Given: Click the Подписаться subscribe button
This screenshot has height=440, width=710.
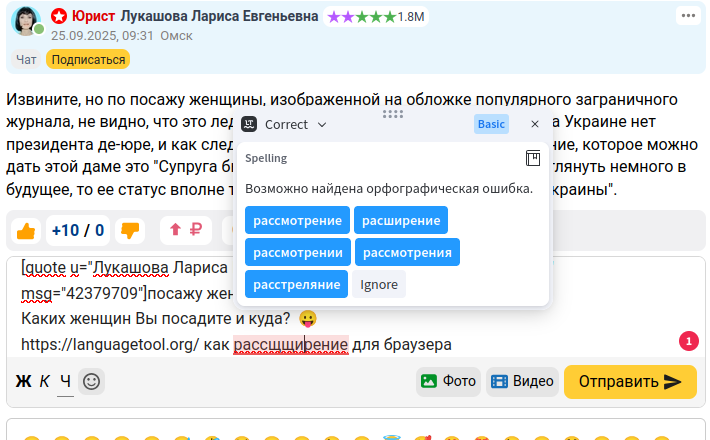Looking at the screenshot, I should 86,59.
